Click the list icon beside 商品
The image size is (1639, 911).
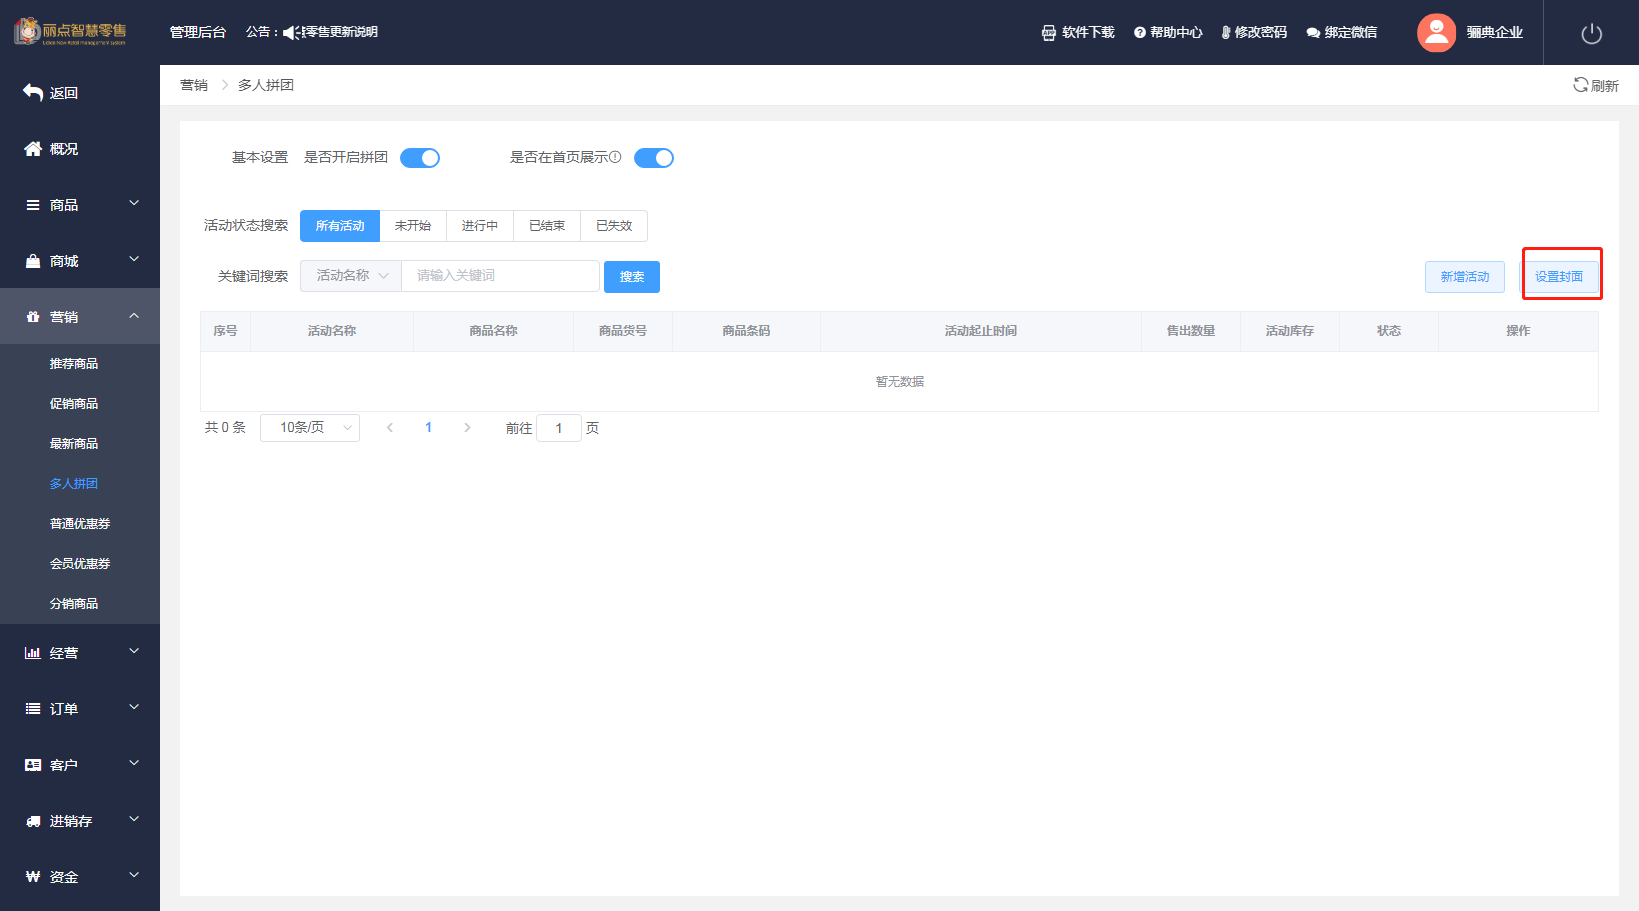[33, 204]
